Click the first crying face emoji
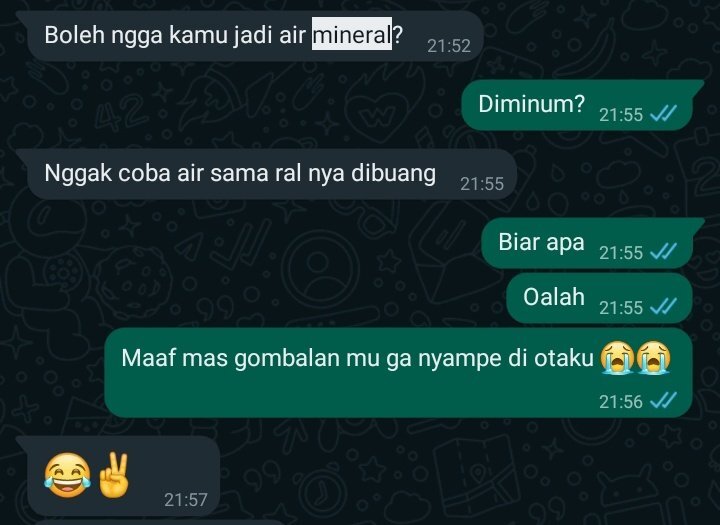Image resolution: width=720 pixels, height=525 pixels. [618, 358]
